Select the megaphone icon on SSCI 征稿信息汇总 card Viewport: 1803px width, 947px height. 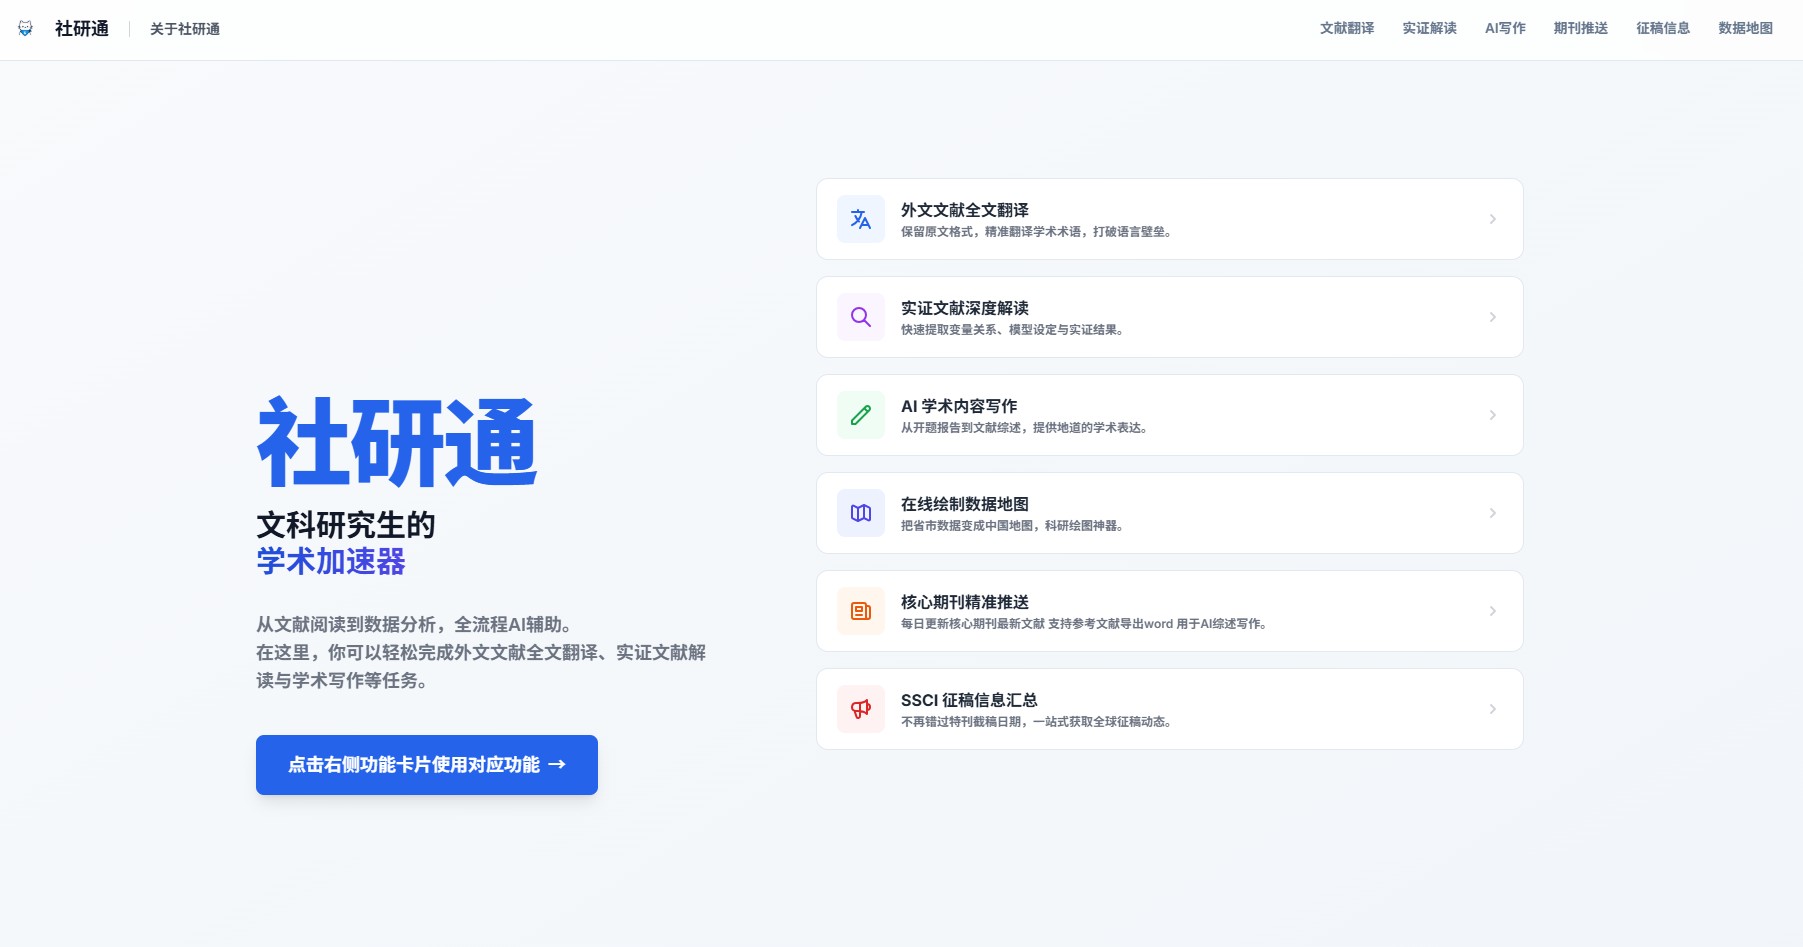pos(860,709)
